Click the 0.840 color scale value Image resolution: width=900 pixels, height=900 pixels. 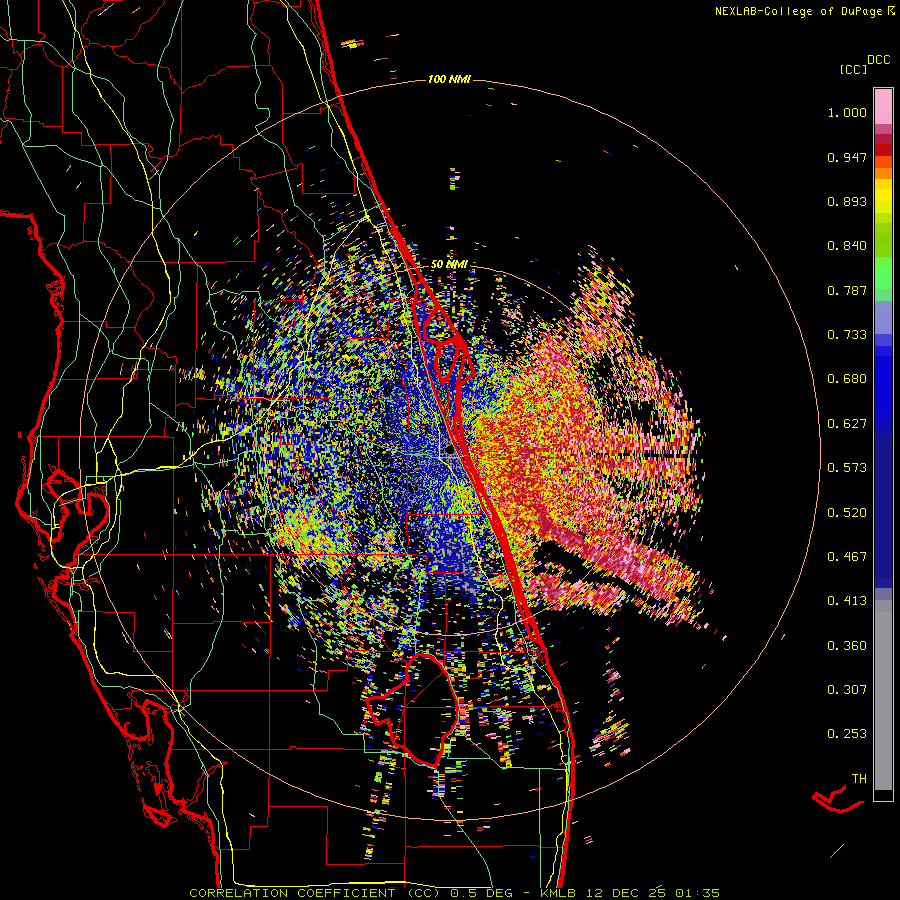pyautogui.click(x=847, y=246)
